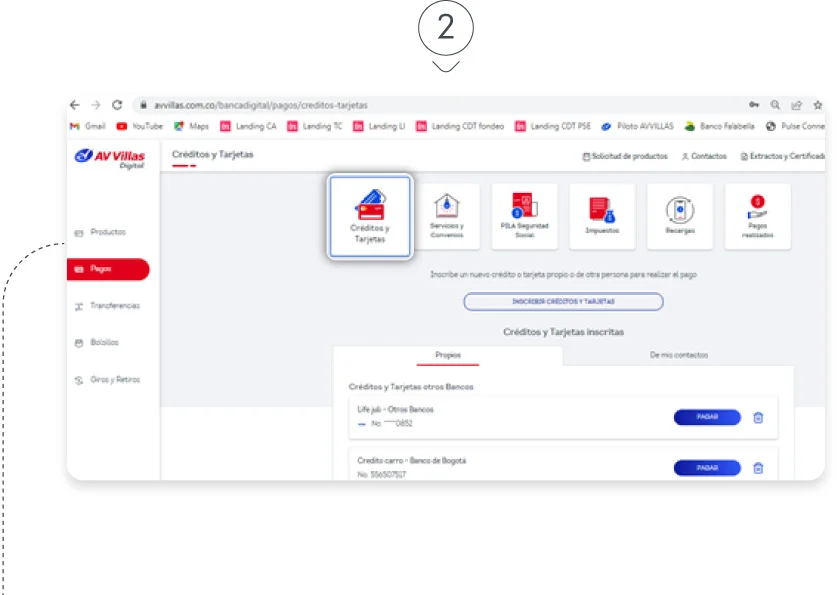Viewport: 837px width, 595px height.
Task: Open PILA Seguridad Social payments
Action: point(525,216)
